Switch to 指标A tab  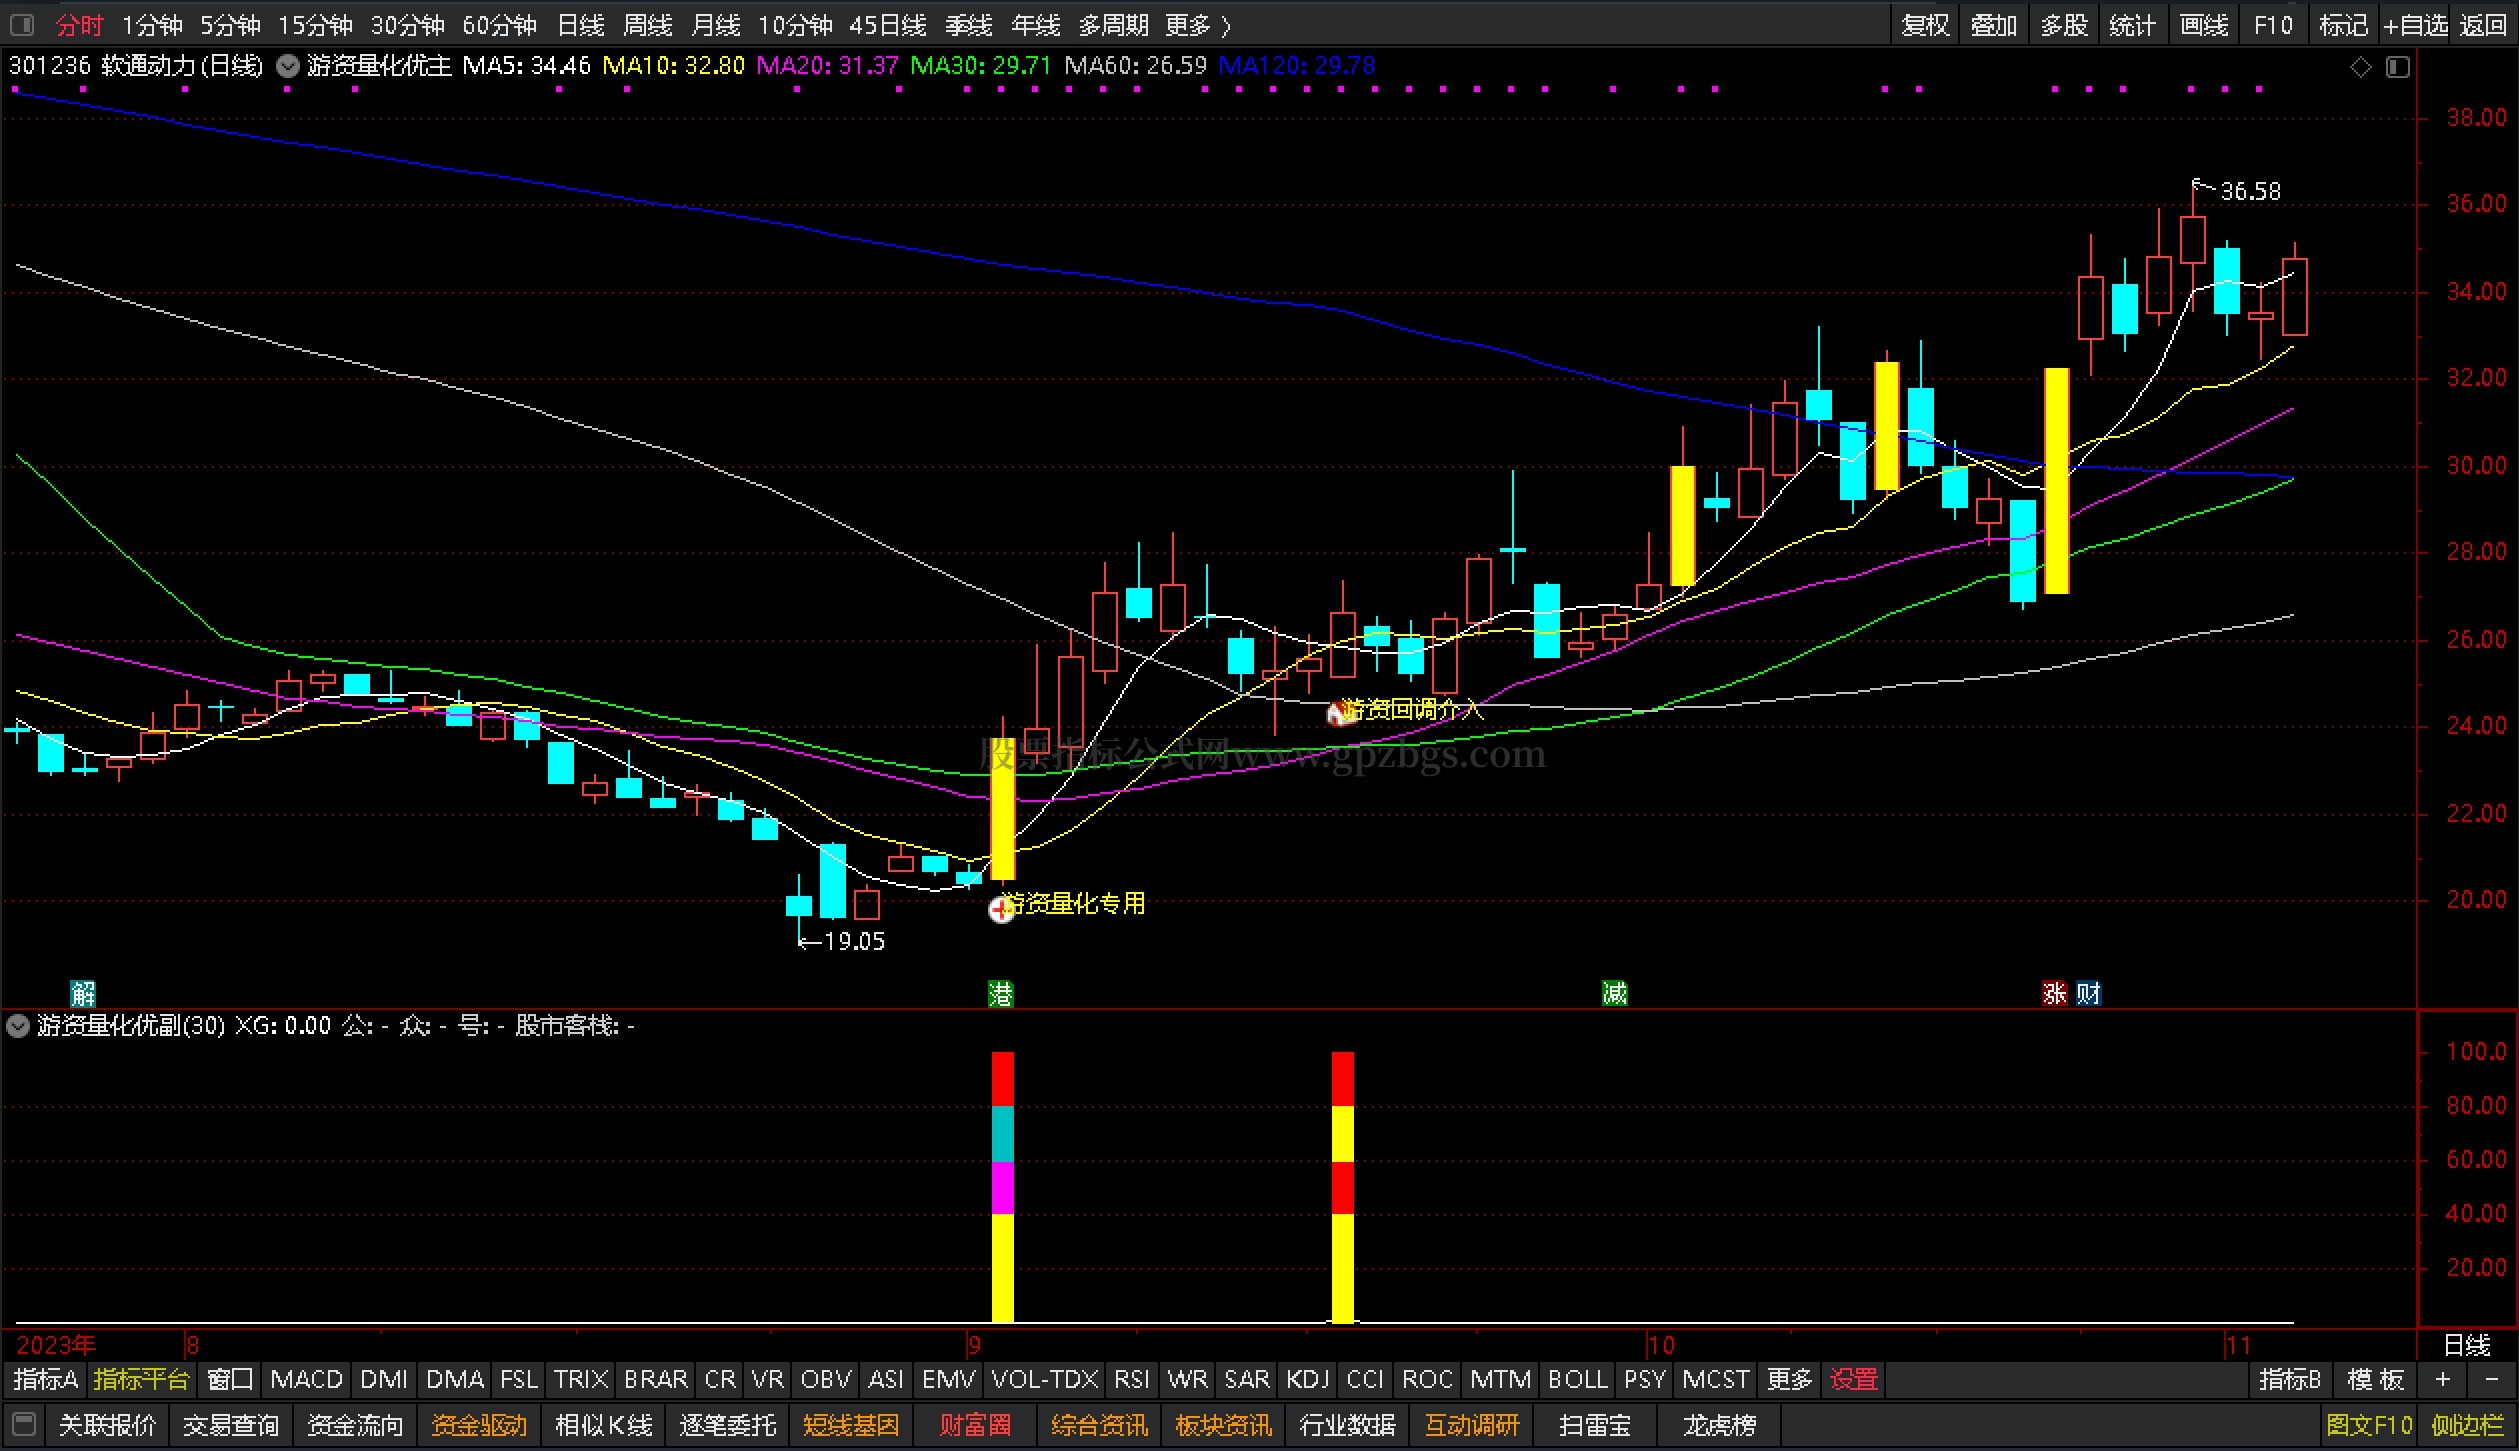[x=45, y=1380]
